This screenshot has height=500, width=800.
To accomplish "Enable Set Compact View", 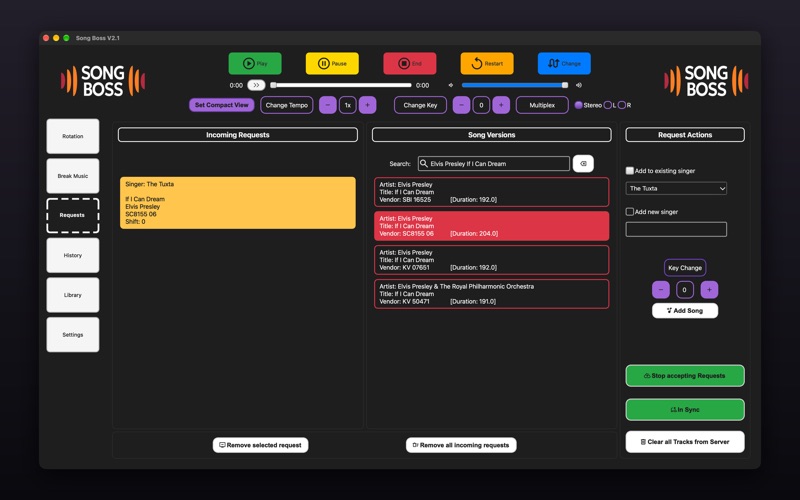I will pos(221,105).
